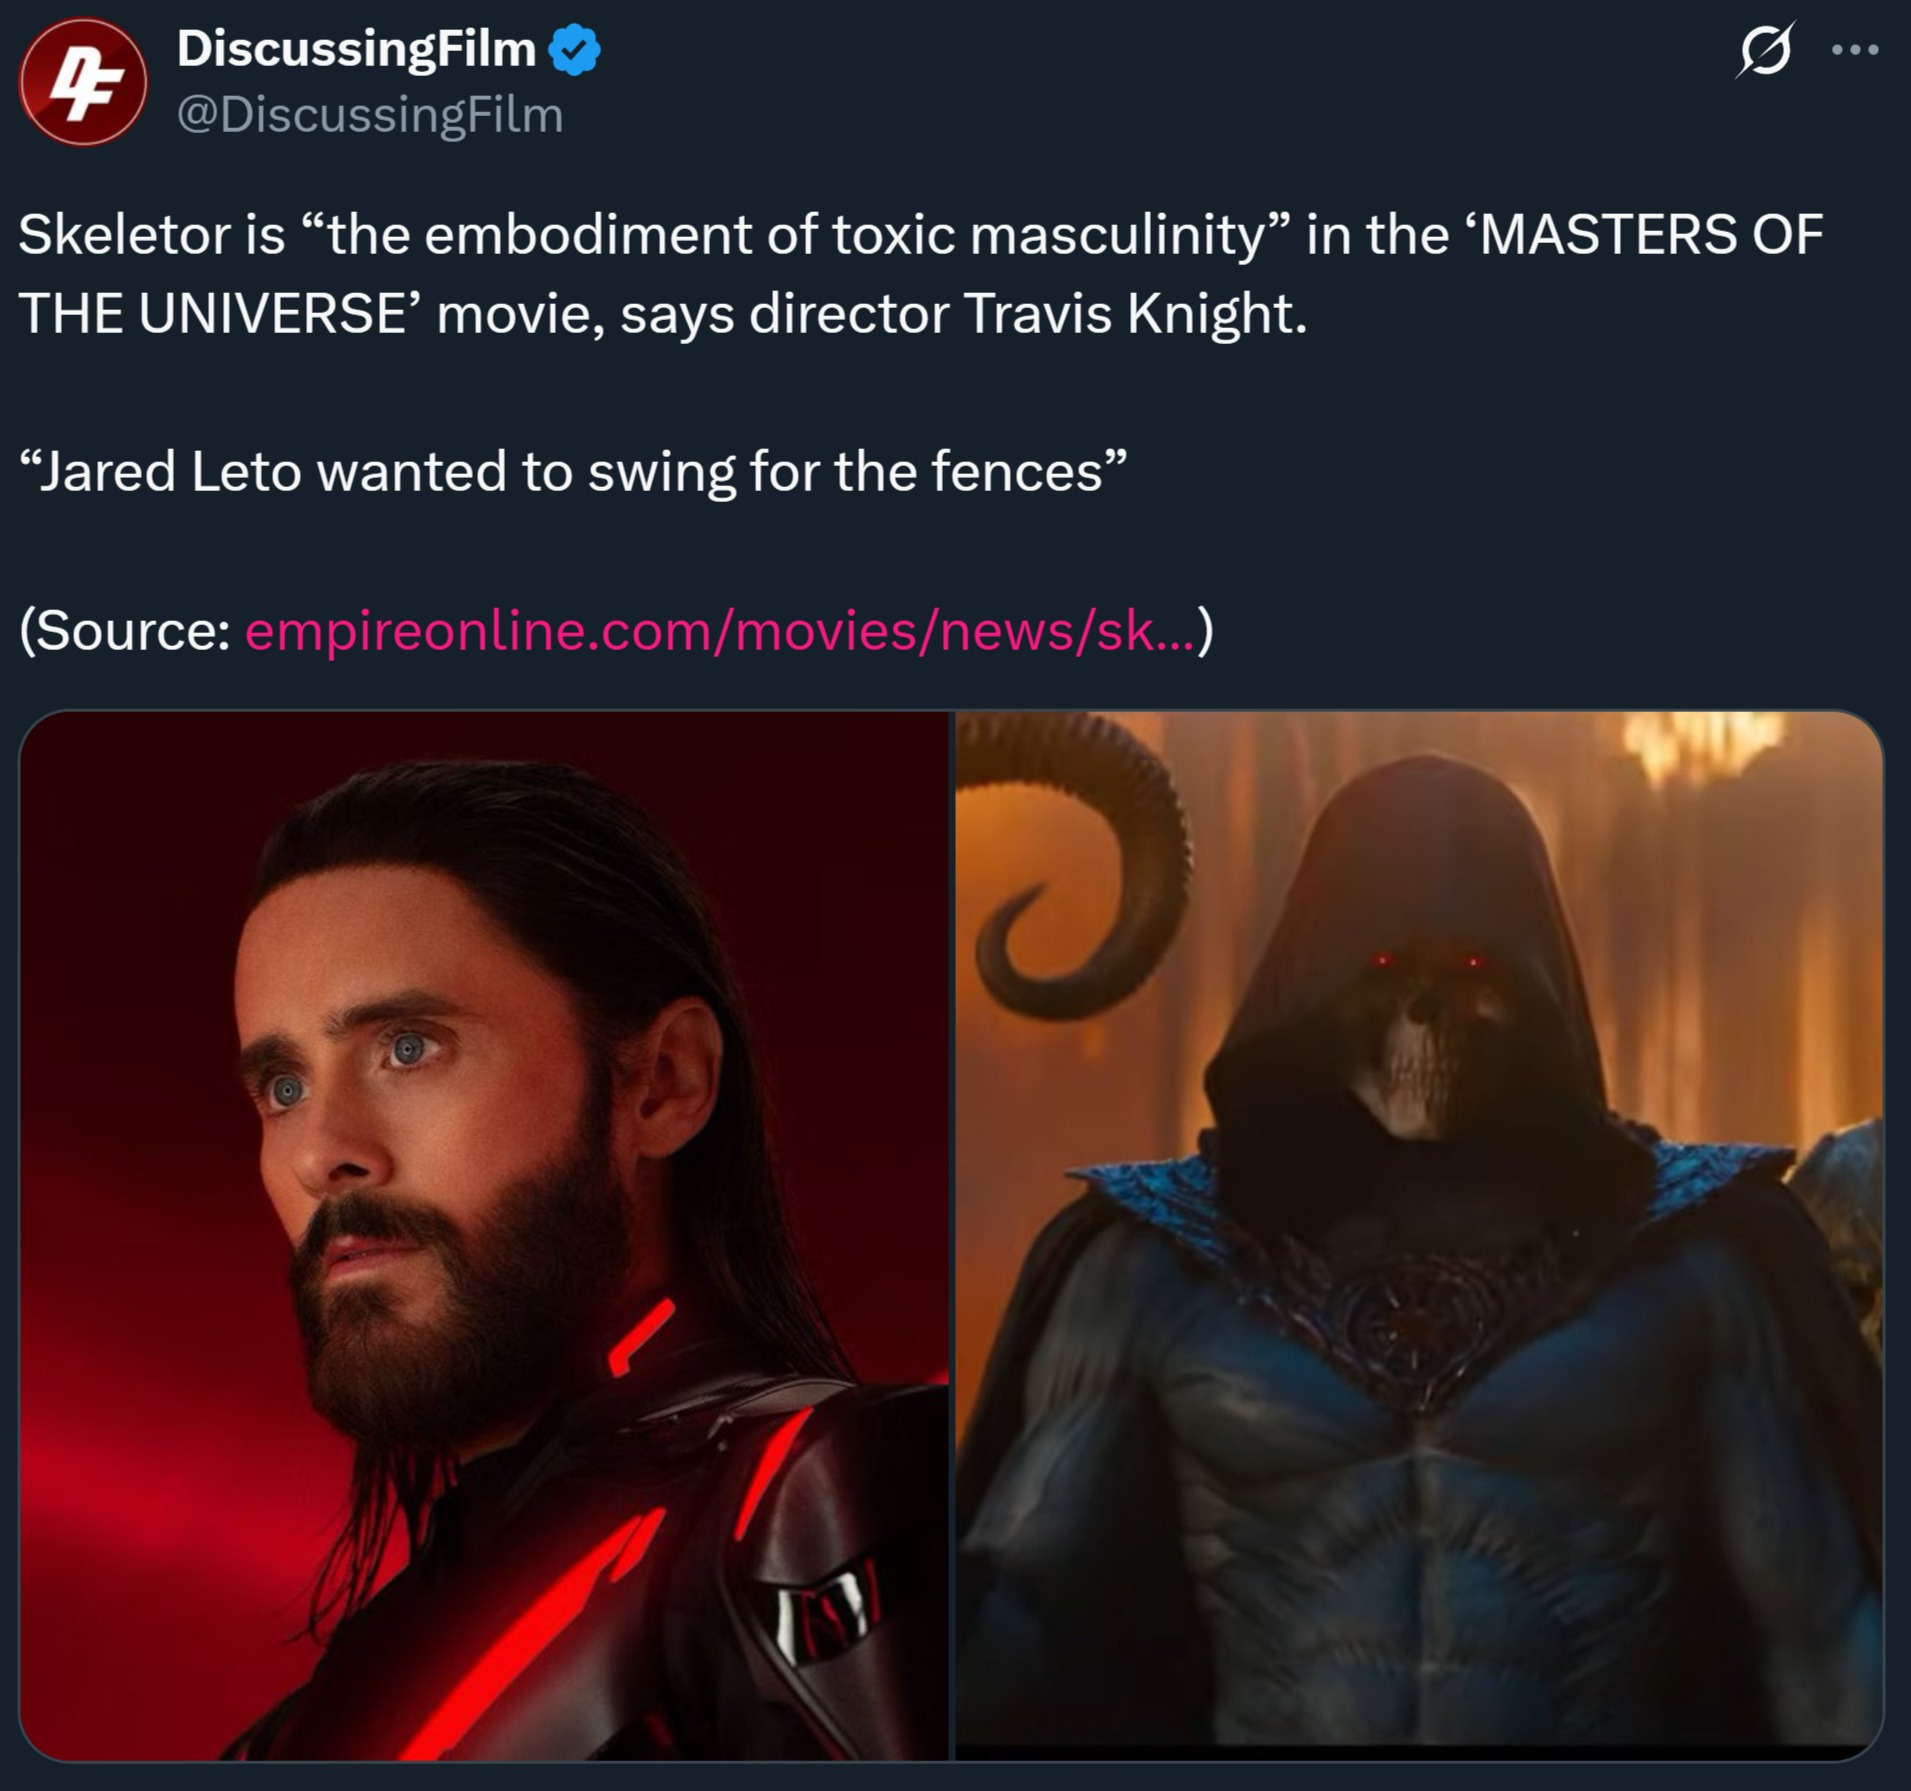Click Skeletor's glowing red eyes
The image size is (1911, 1791).
[1427, 961]
